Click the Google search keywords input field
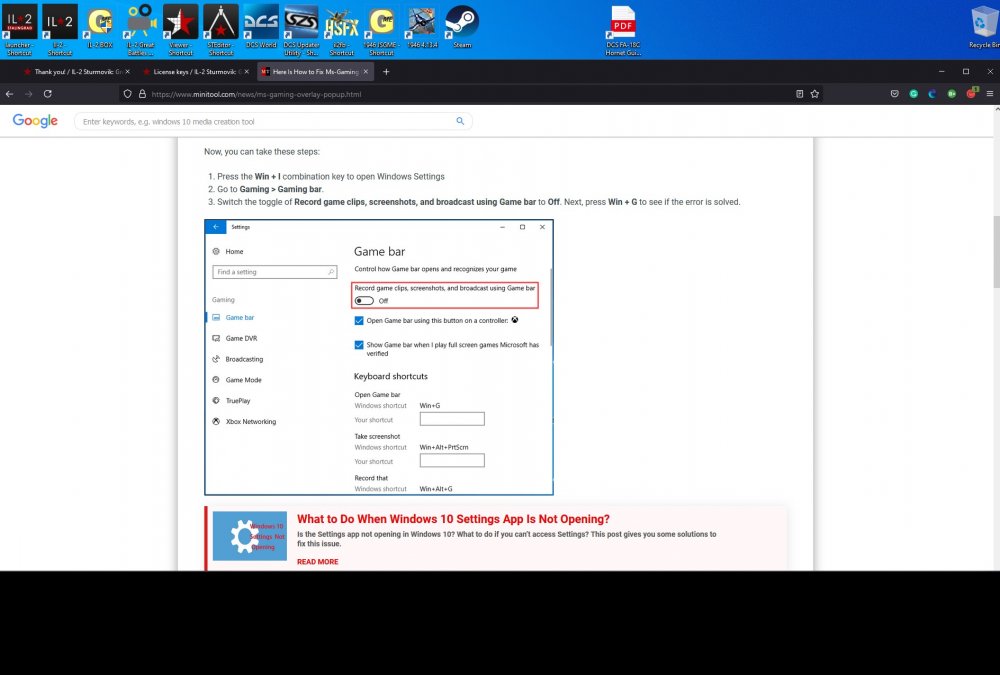 [265, 121]
